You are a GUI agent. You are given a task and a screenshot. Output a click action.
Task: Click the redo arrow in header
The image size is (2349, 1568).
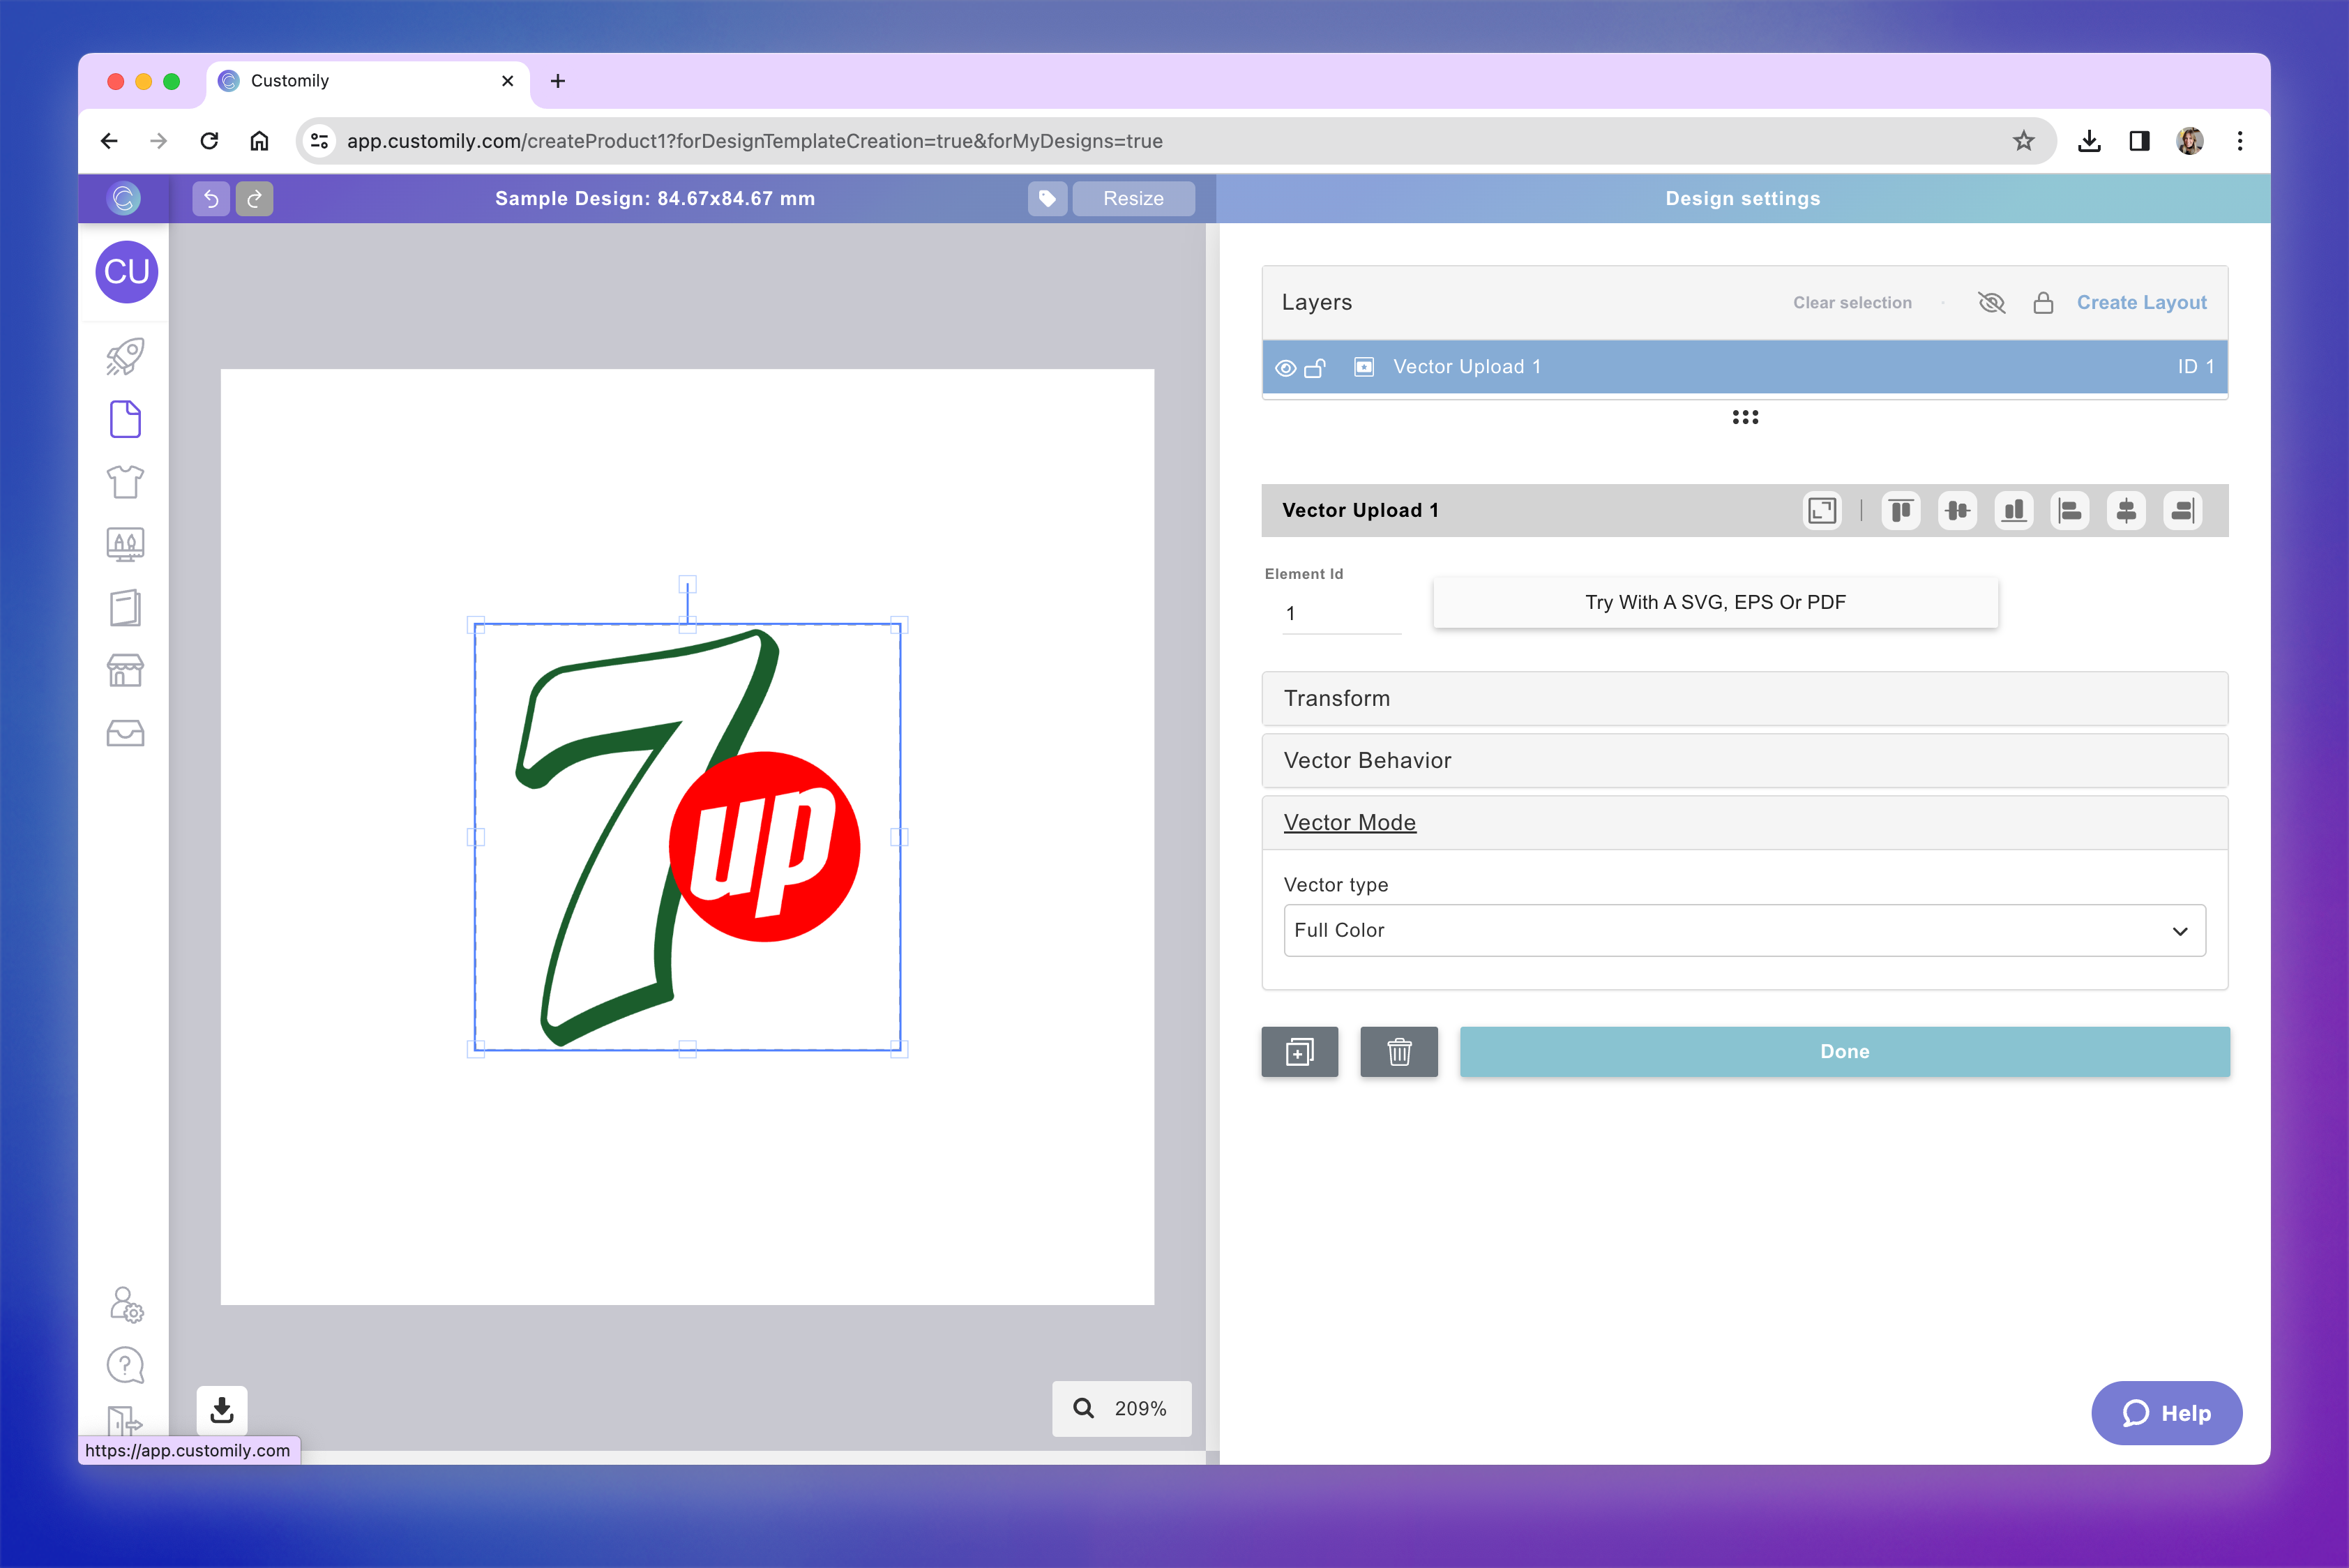pyautogui.click(x=254, y=198)
